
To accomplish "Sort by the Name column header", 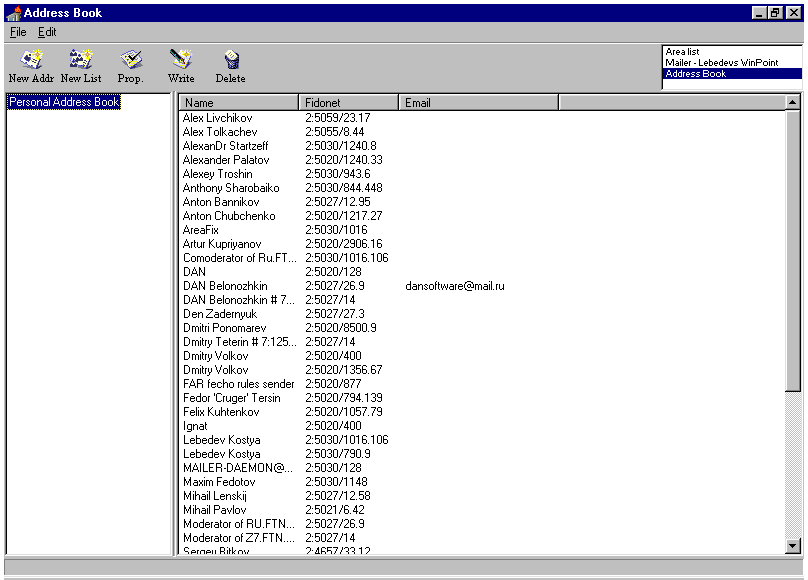I will click(x=239, y=103).
